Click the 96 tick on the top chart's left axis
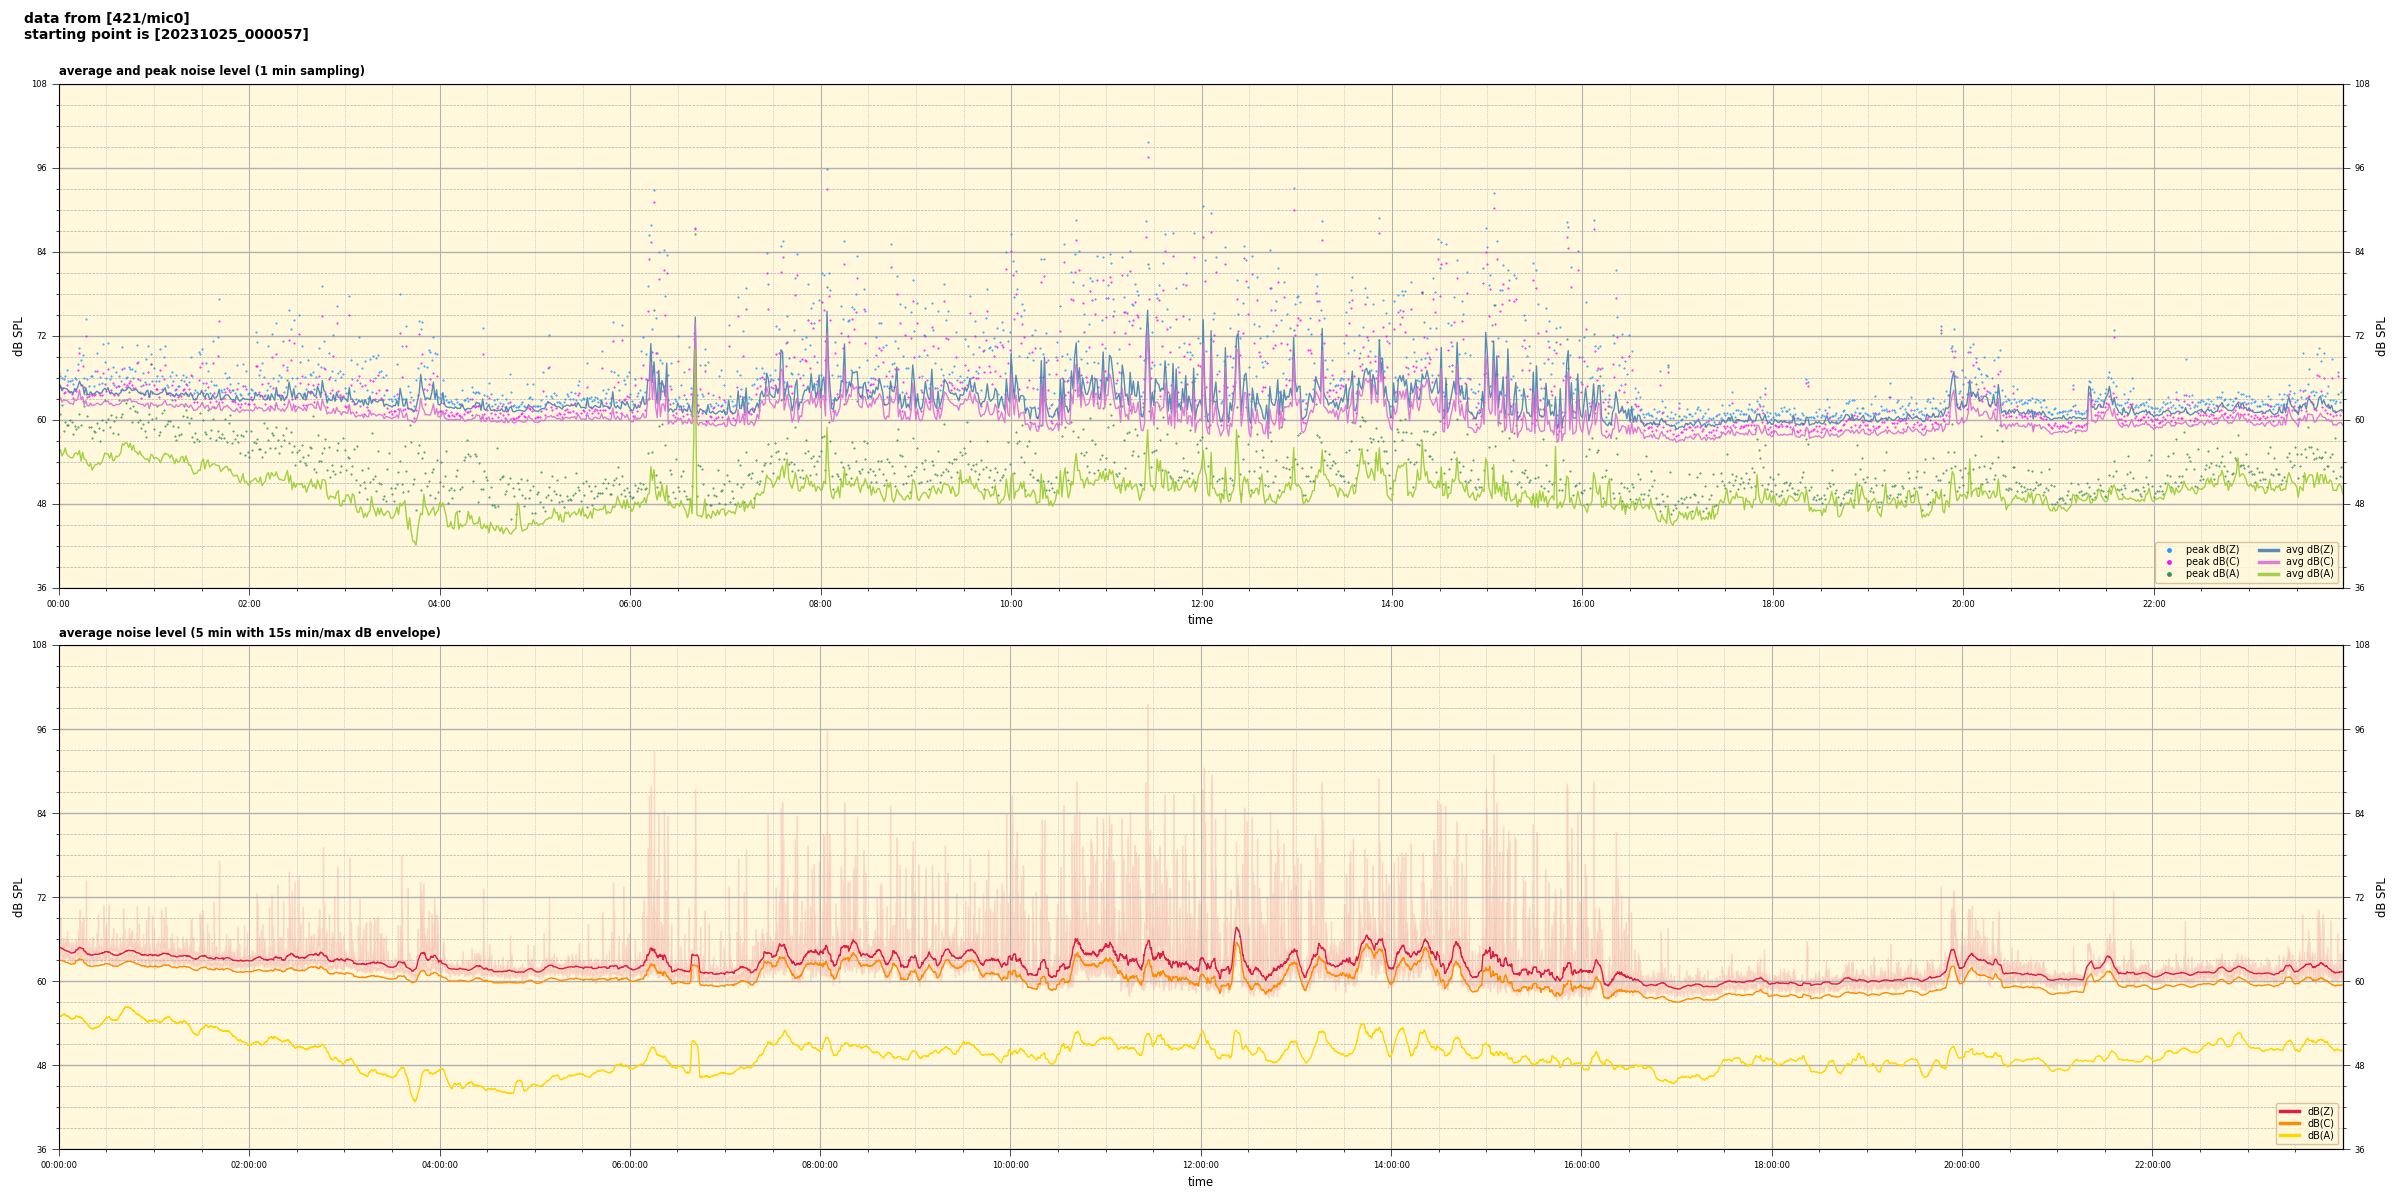2400x1200 pixels. 41,168
